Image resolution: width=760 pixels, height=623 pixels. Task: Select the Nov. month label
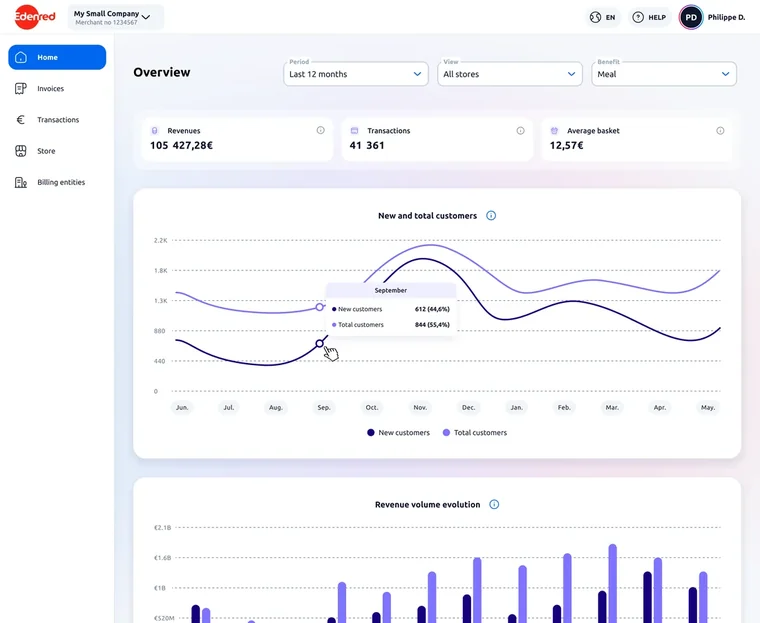pyautogui.click(x=420, y=408)
